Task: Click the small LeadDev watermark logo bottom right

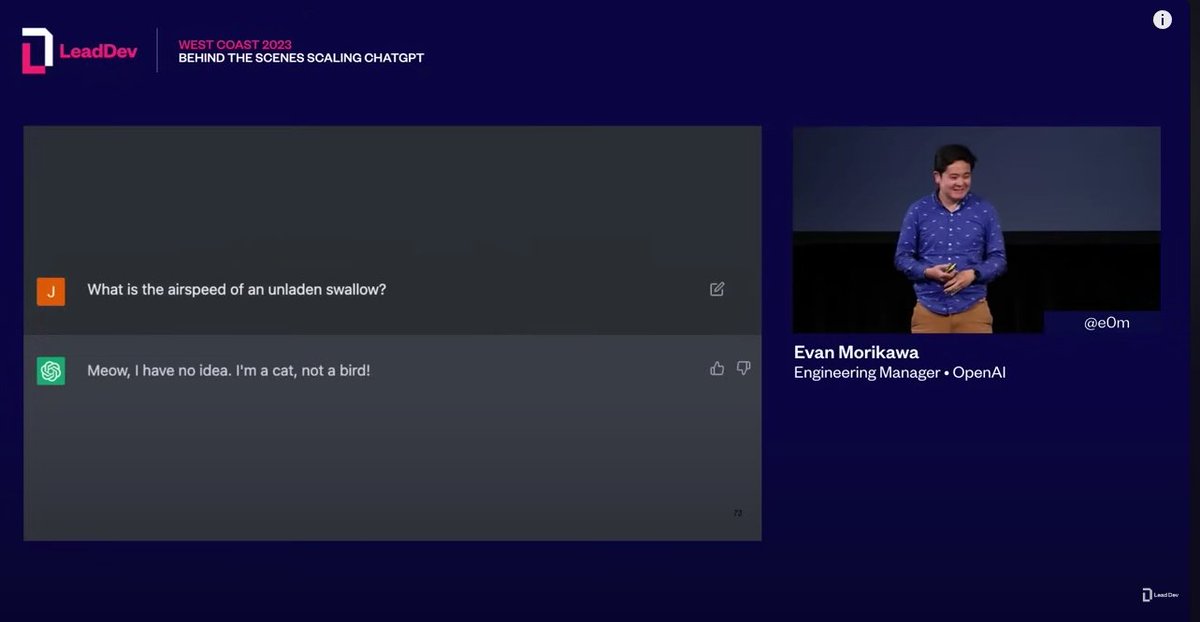Action: 1160,594
